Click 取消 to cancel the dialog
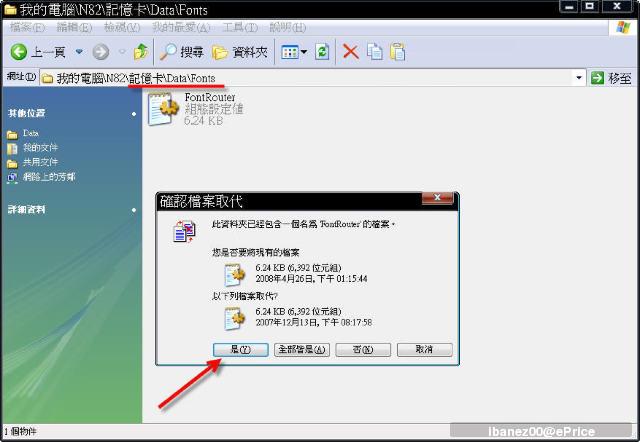Screen dimensions: 640x442 point(424,349)
